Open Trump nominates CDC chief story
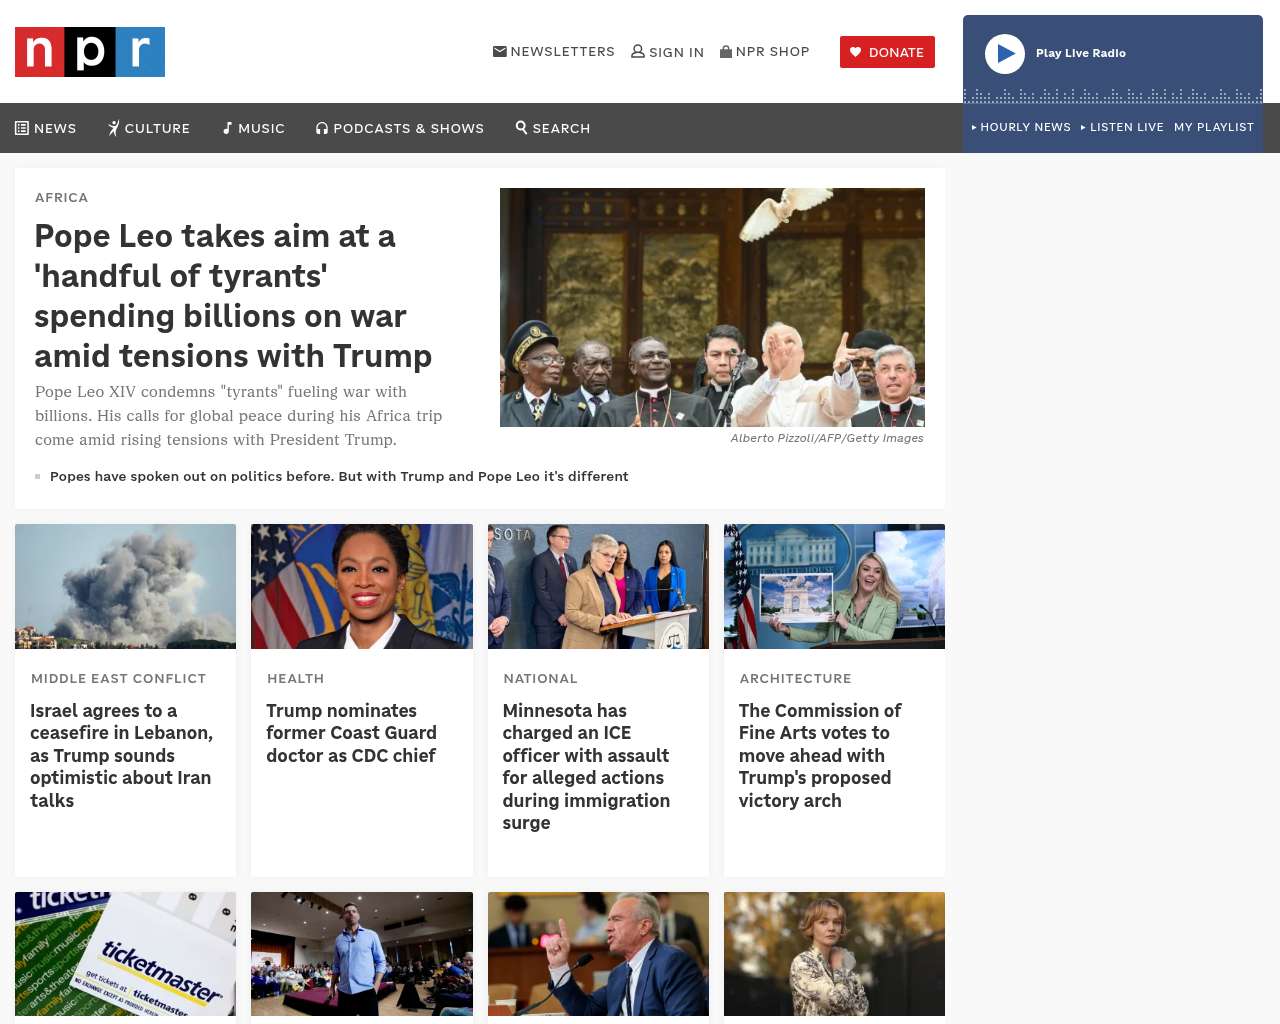 pos(351,733)
